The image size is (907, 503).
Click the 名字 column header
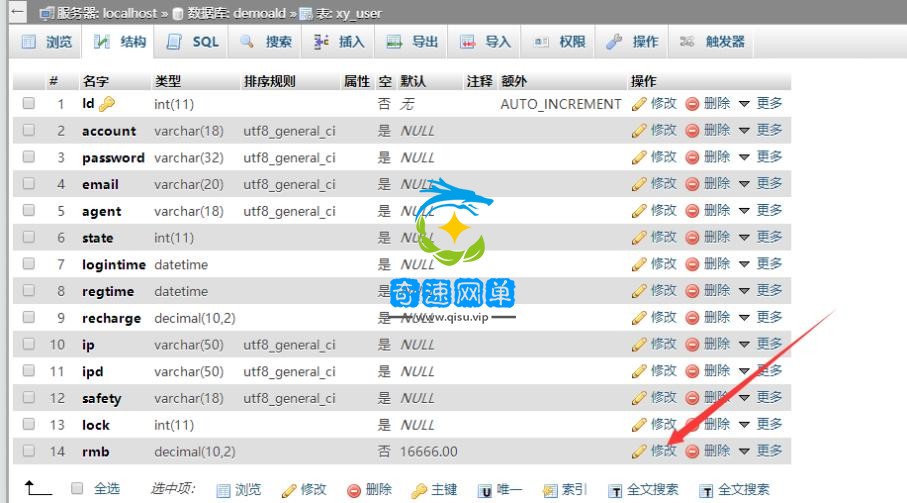tap(95, 82)
